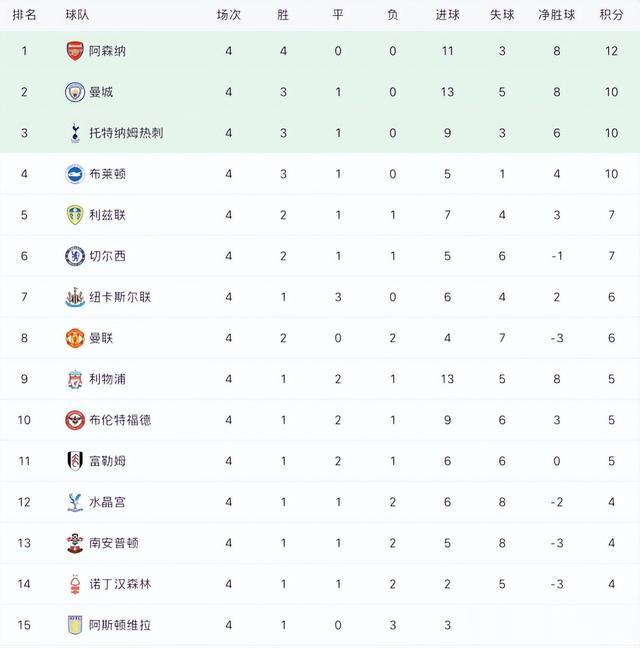This screenshot has height=648, width=640.
Task: Click the 进球 column header
Action: [447, 15]
